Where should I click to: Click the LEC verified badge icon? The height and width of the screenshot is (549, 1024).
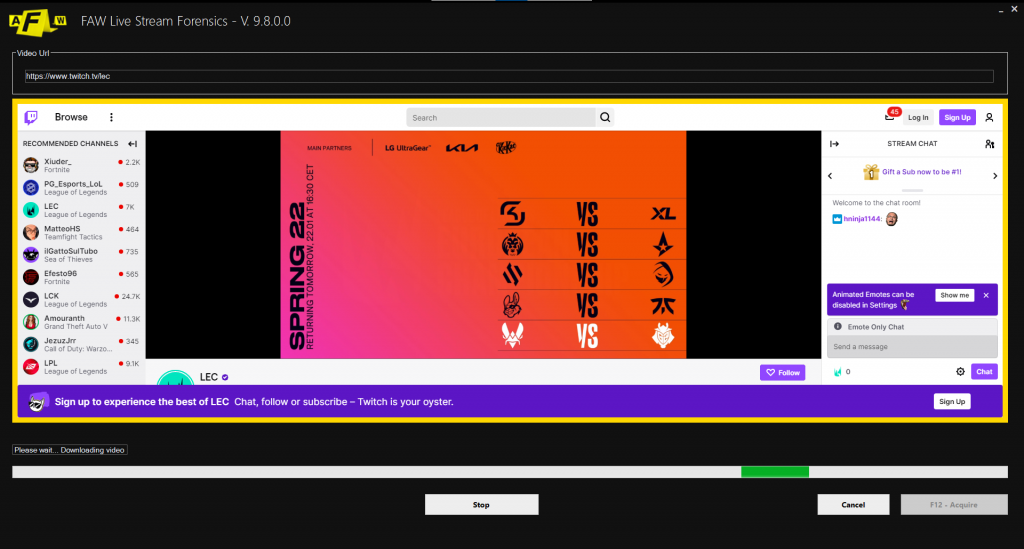tap(225, 377)
